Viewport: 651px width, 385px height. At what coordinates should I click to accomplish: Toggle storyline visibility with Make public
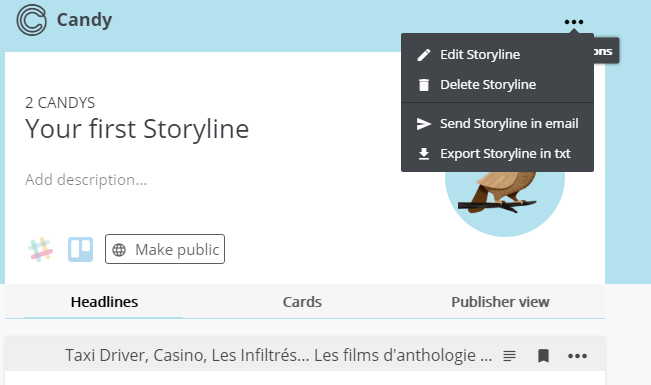pos(165,249)
